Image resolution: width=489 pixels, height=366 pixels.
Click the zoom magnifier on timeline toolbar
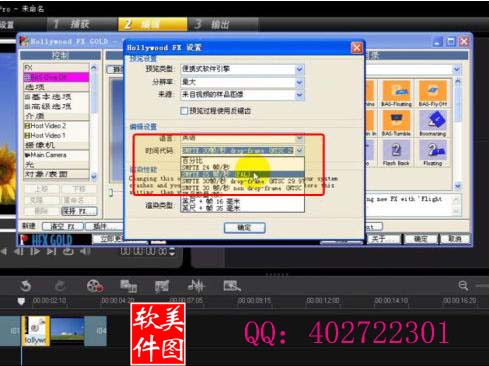(463, 285)
